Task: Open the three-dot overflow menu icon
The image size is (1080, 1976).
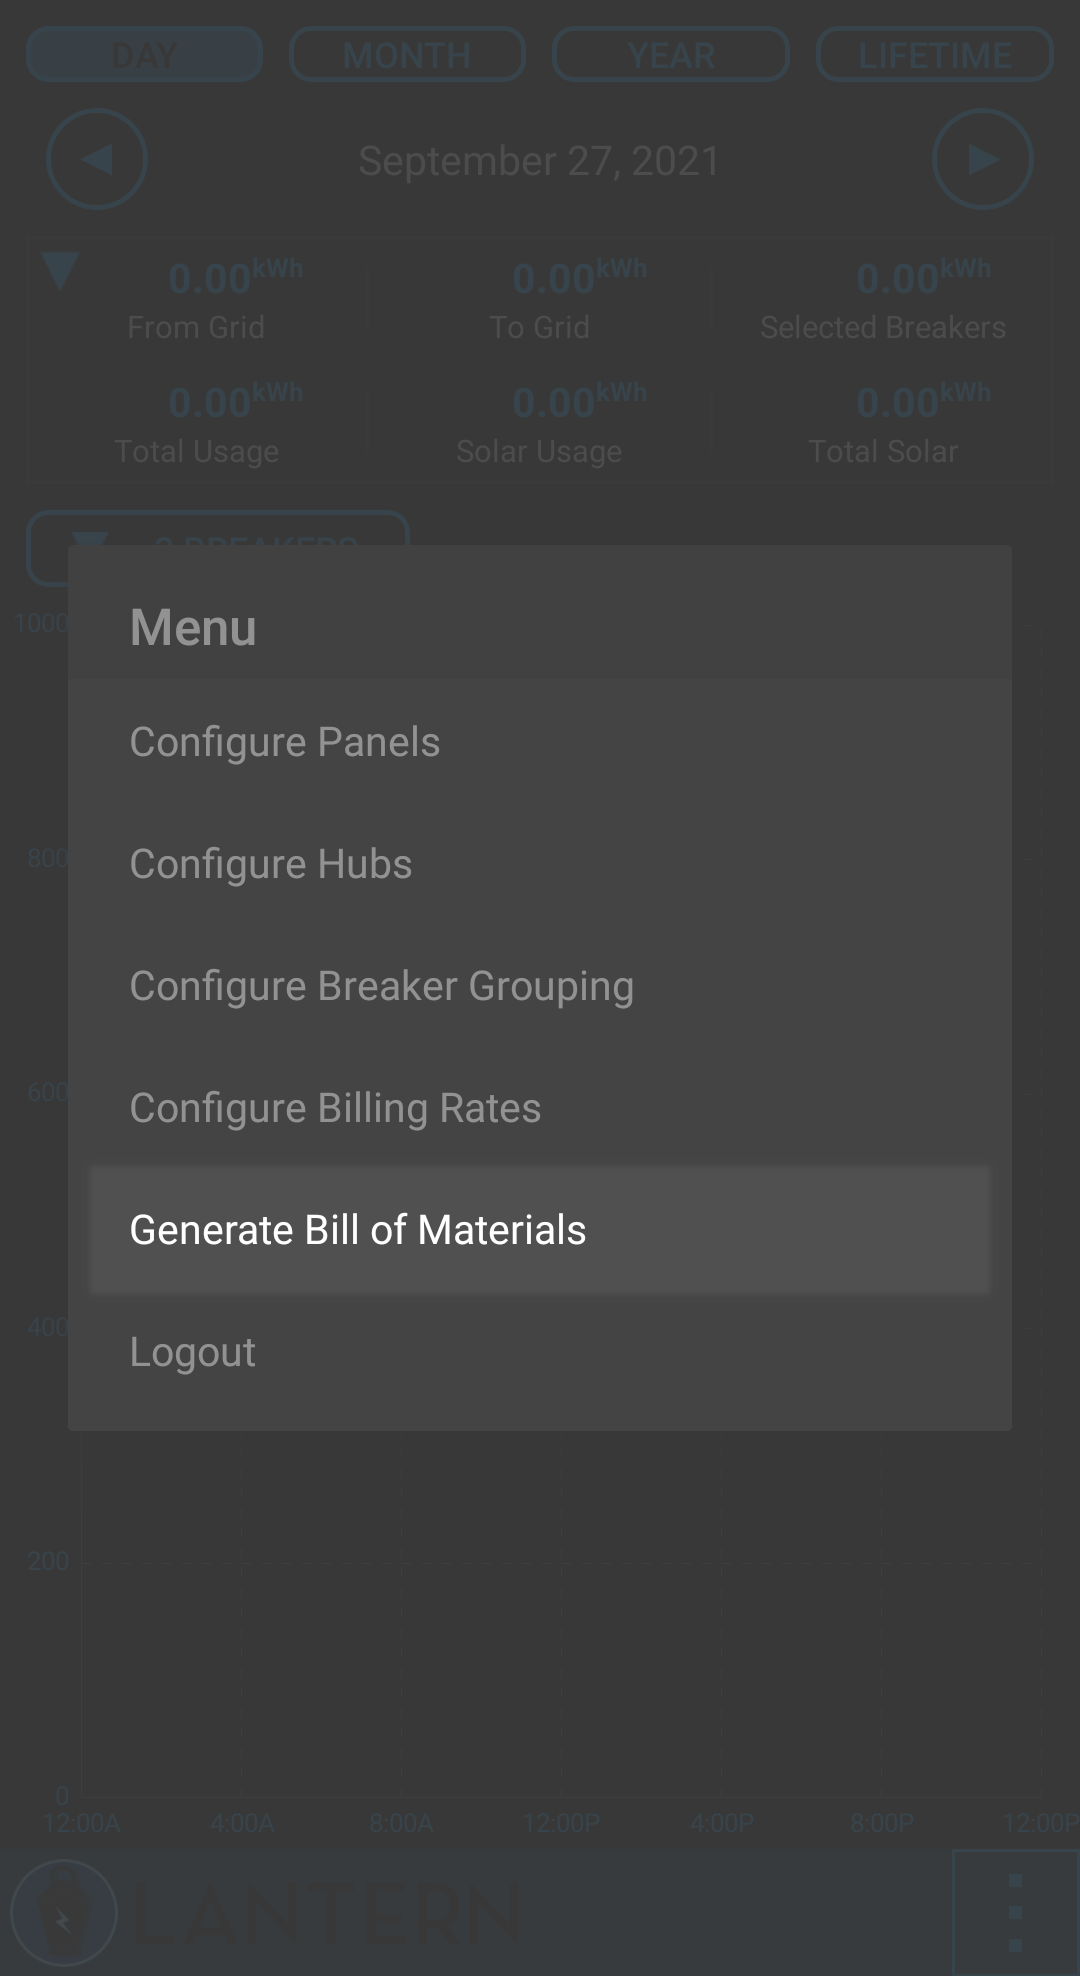Action: 1015,1912
